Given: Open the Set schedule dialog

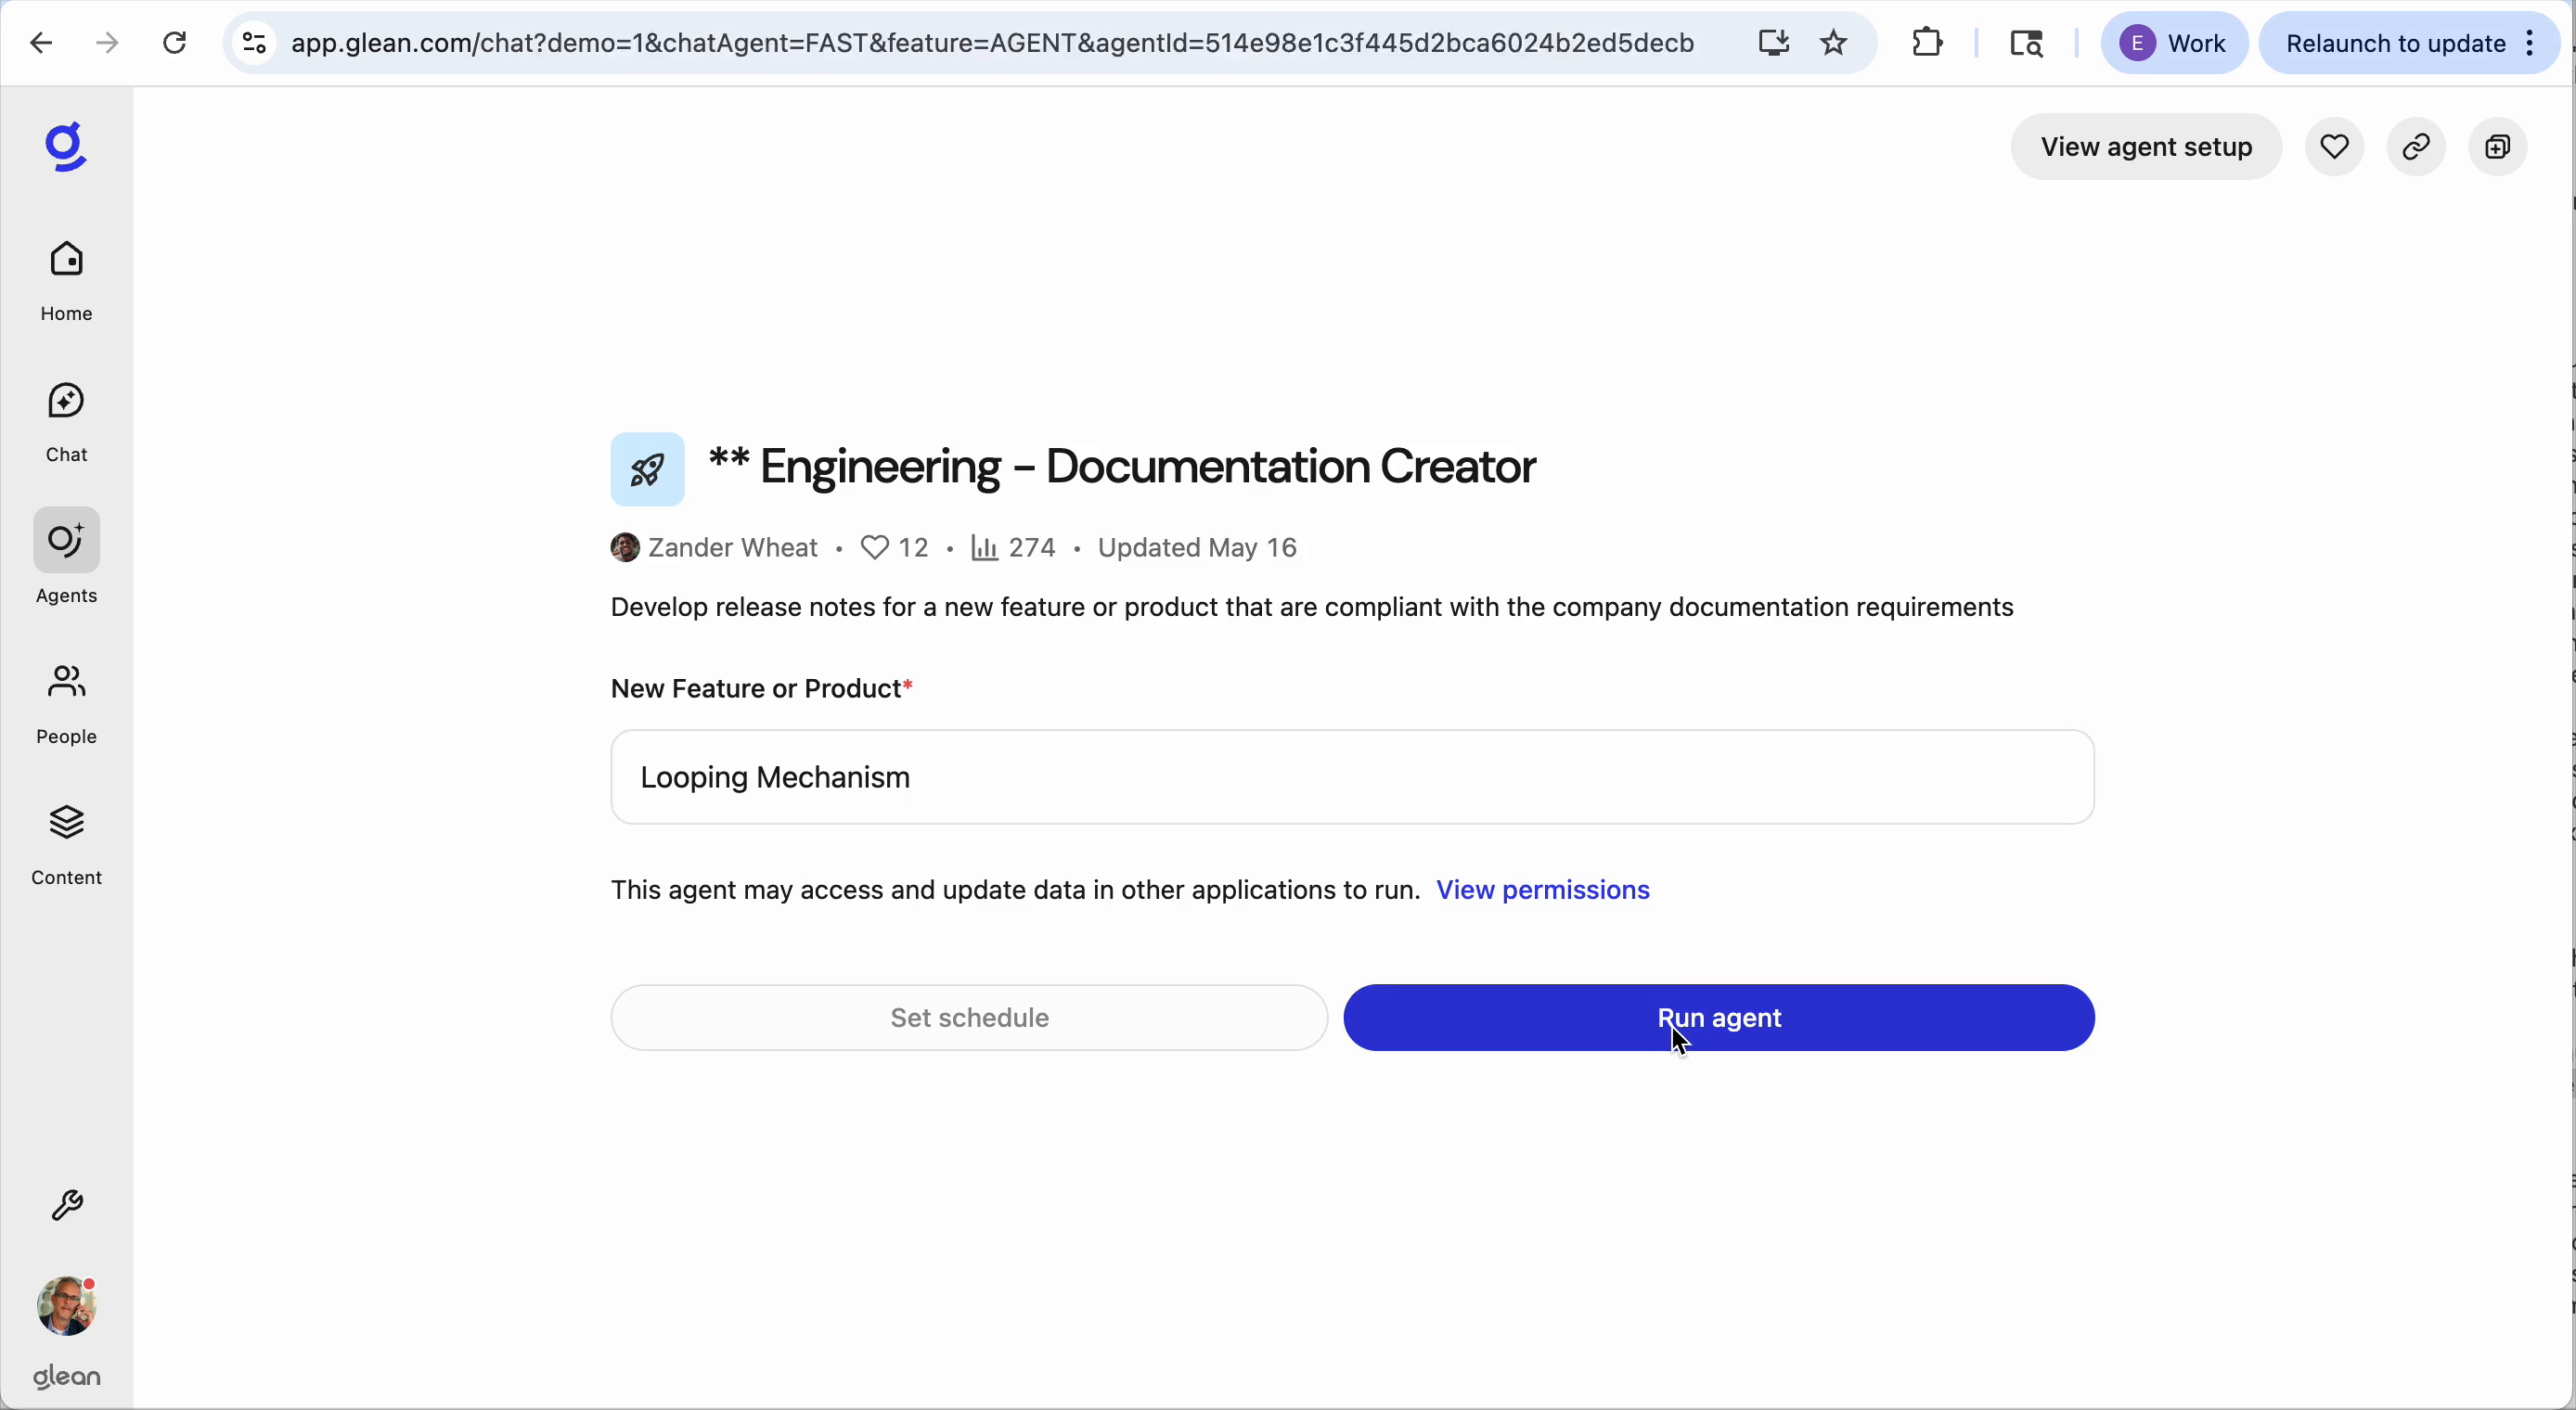Looking at the screenshot, I should [967, 1017].
